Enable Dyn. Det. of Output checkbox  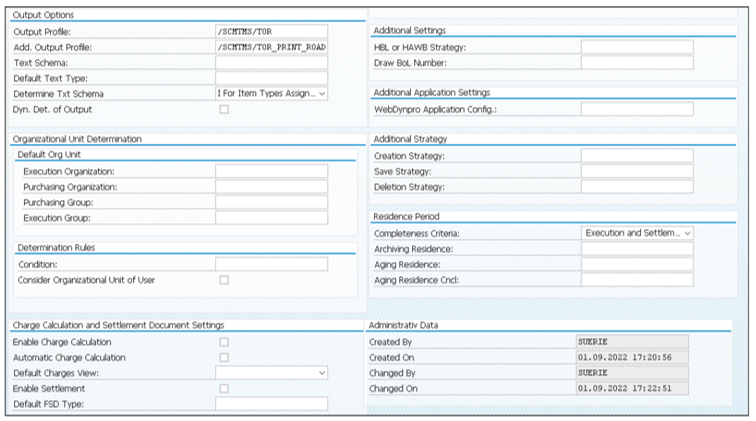coord(224,109)
